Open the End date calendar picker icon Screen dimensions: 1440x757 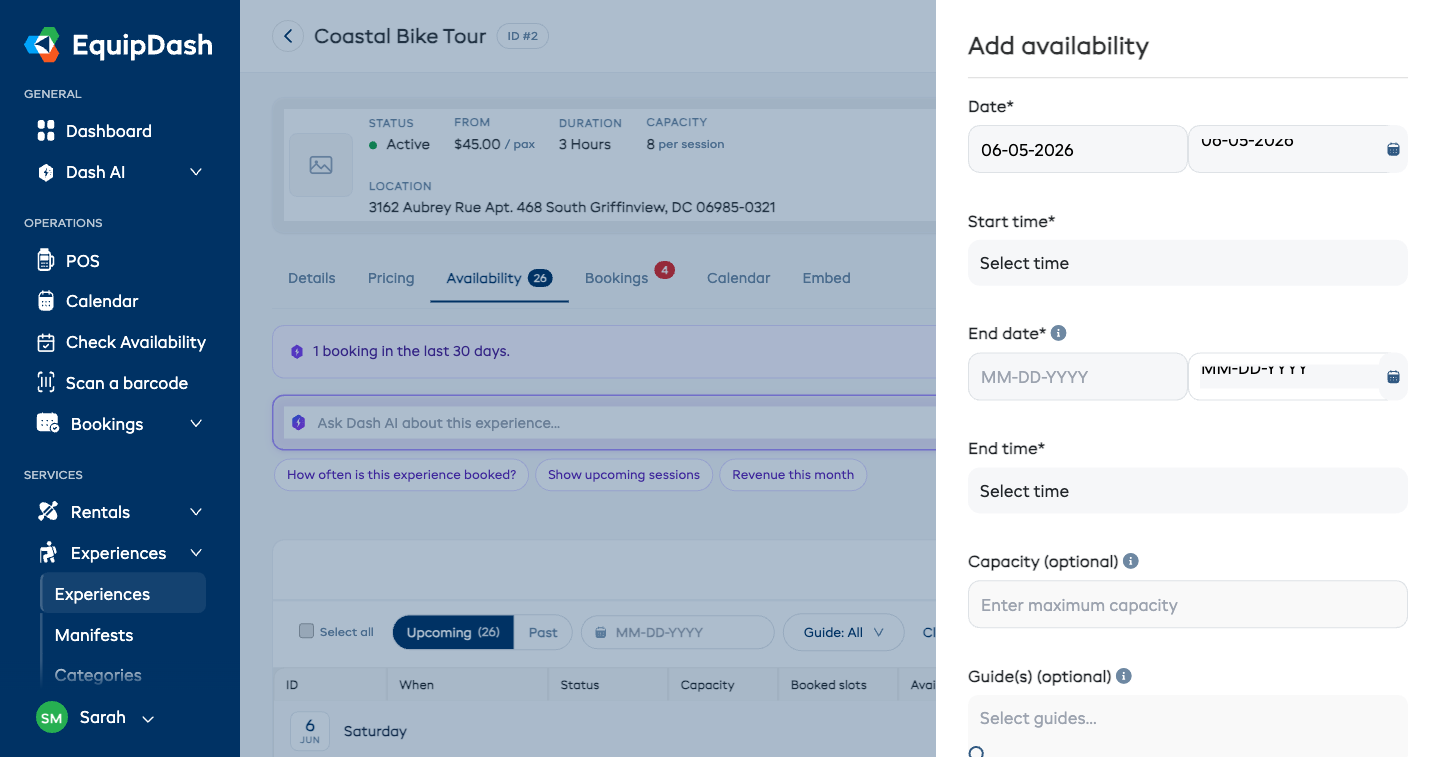pyautogui.click(x=1393, y=377)
